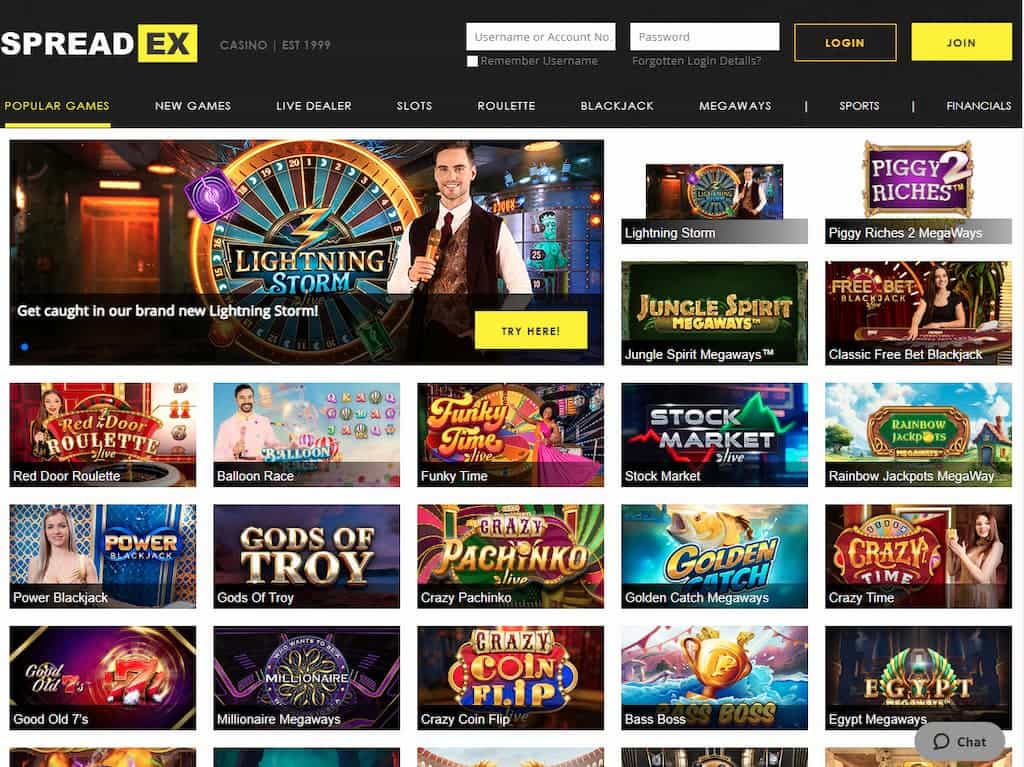The height and width of the screenshot is (767, 1024).
Task: Select the Gods Of Troy game tile
Action: coord(306,556)
